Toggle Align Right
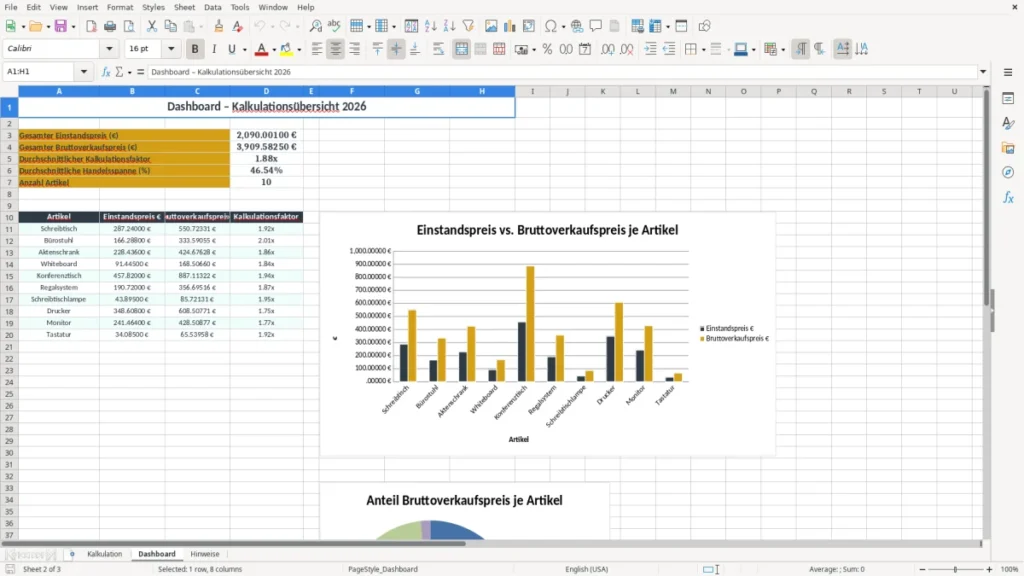The height and width of the screenshot is (576, 1024). pos(355,49)
